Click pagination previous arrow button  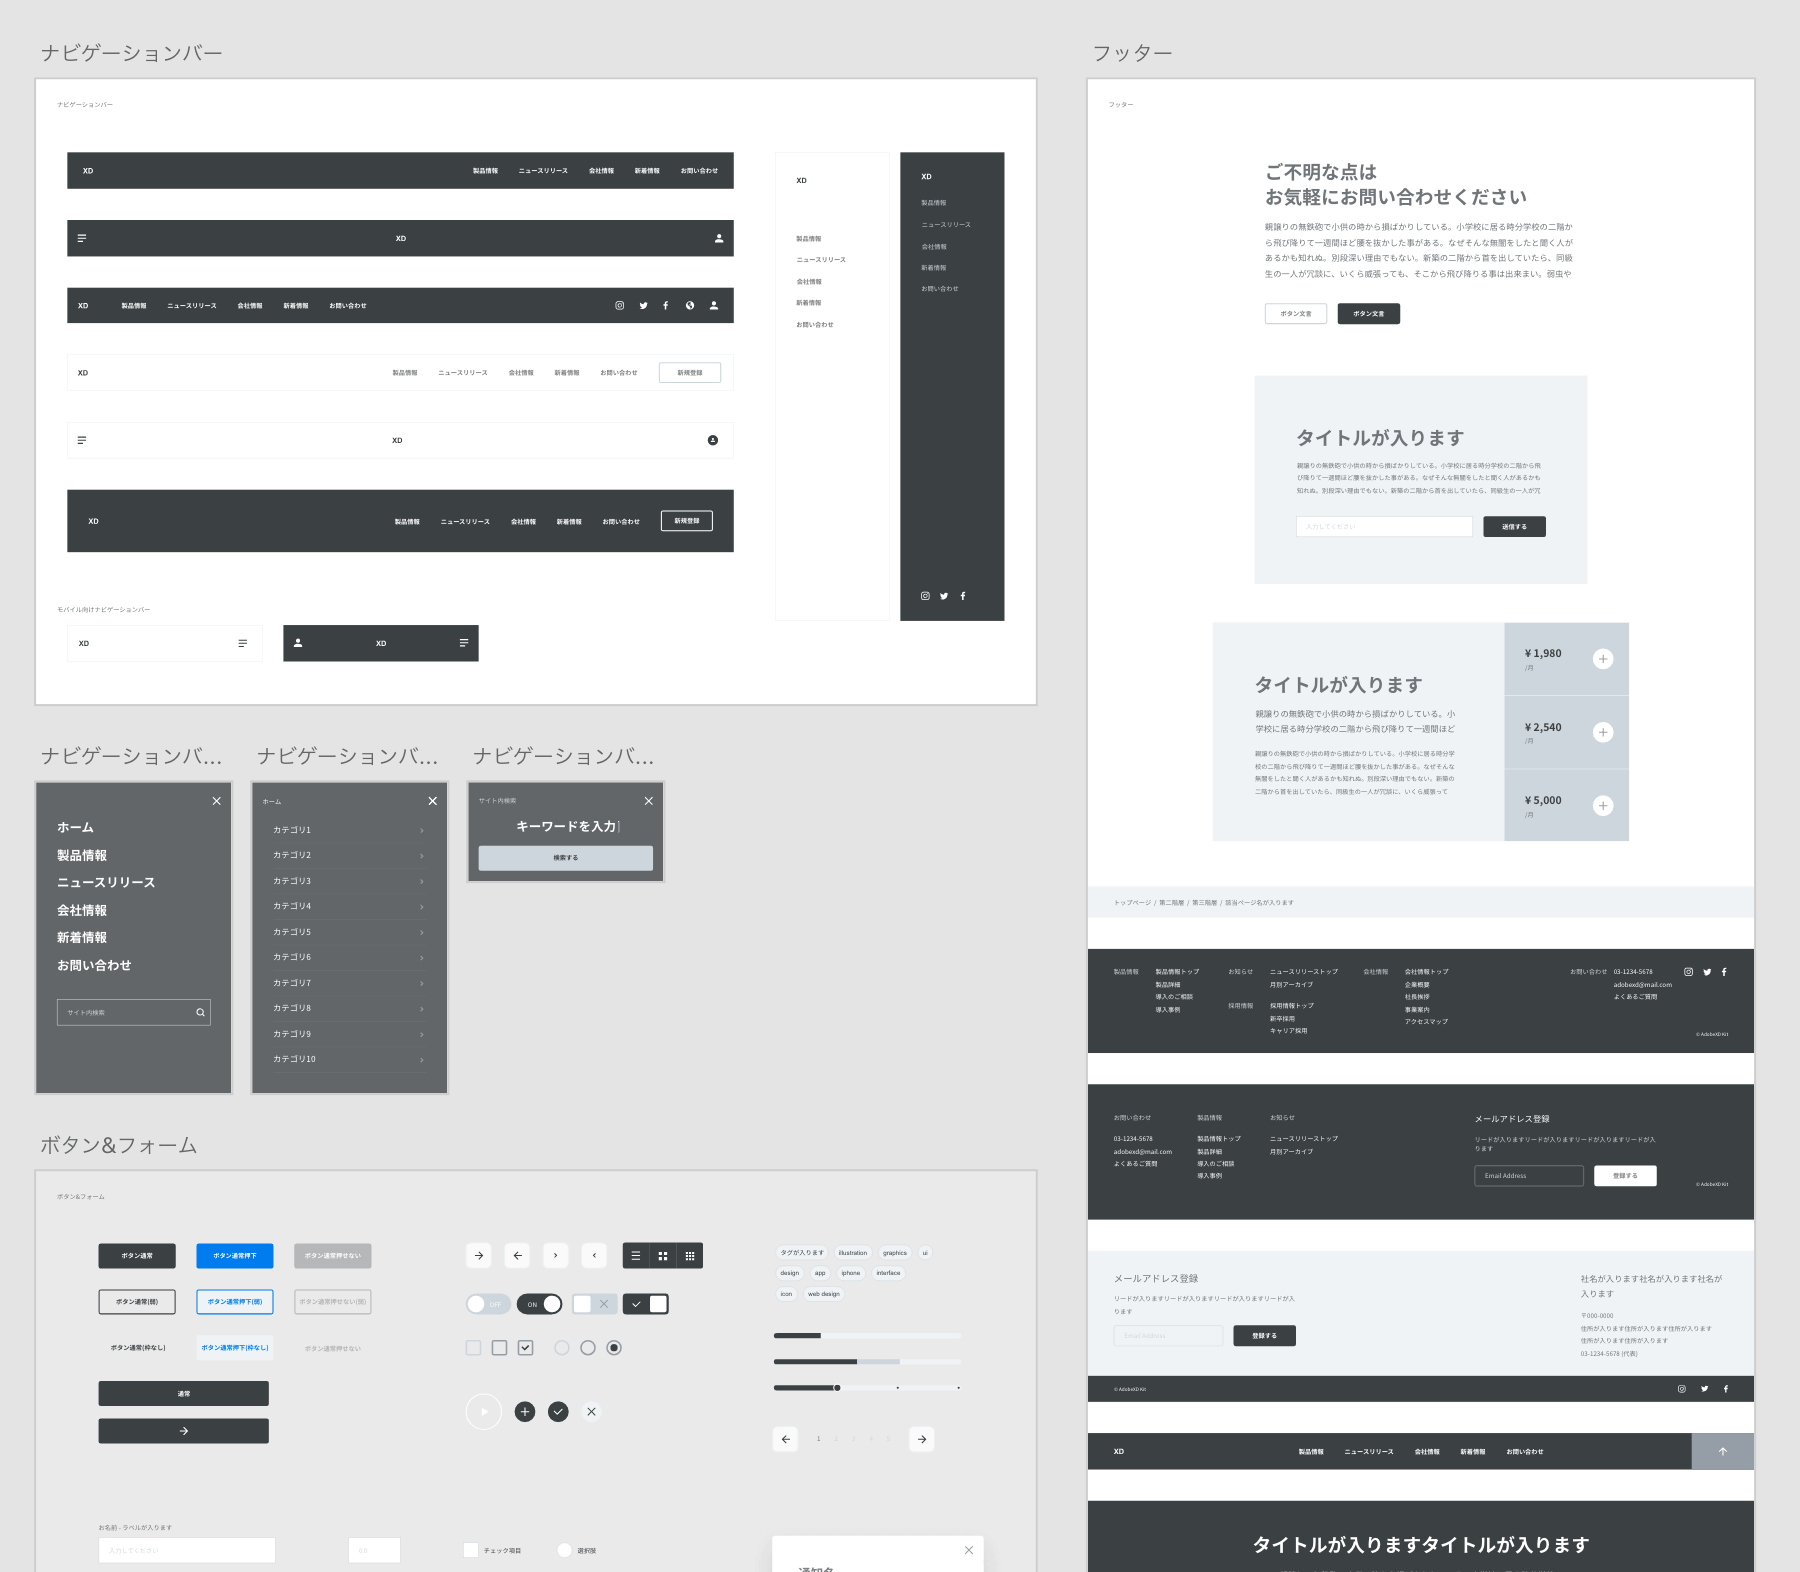786,1439
